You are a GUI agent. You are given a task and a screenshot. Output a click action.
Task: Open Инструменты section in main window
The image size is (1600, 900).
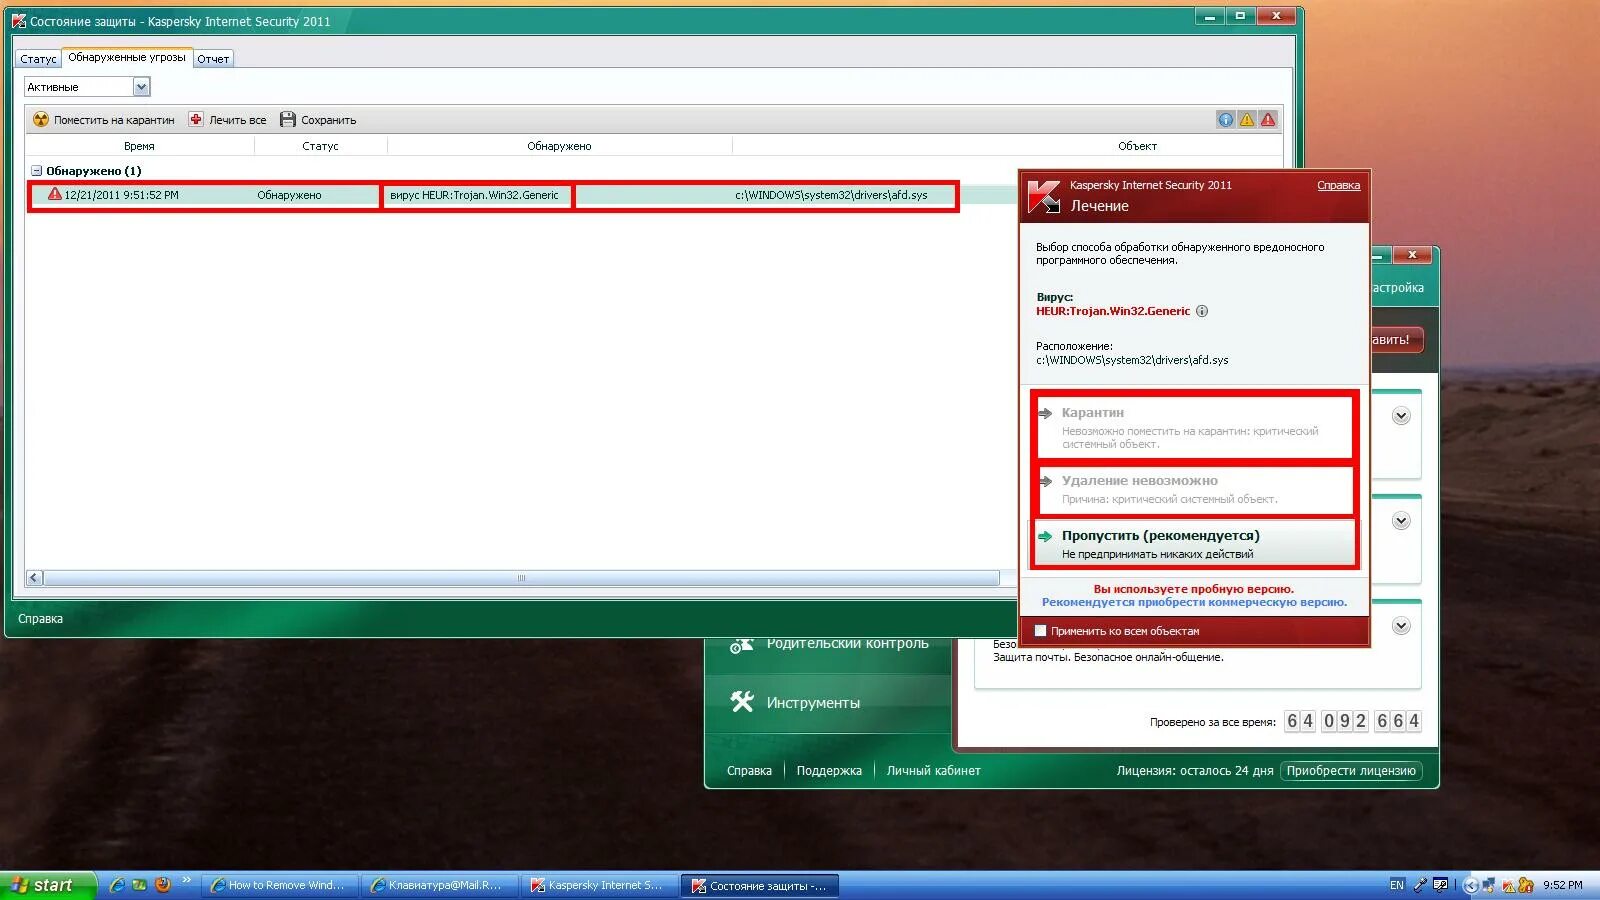pyautogui.click(x=828, y=703)
